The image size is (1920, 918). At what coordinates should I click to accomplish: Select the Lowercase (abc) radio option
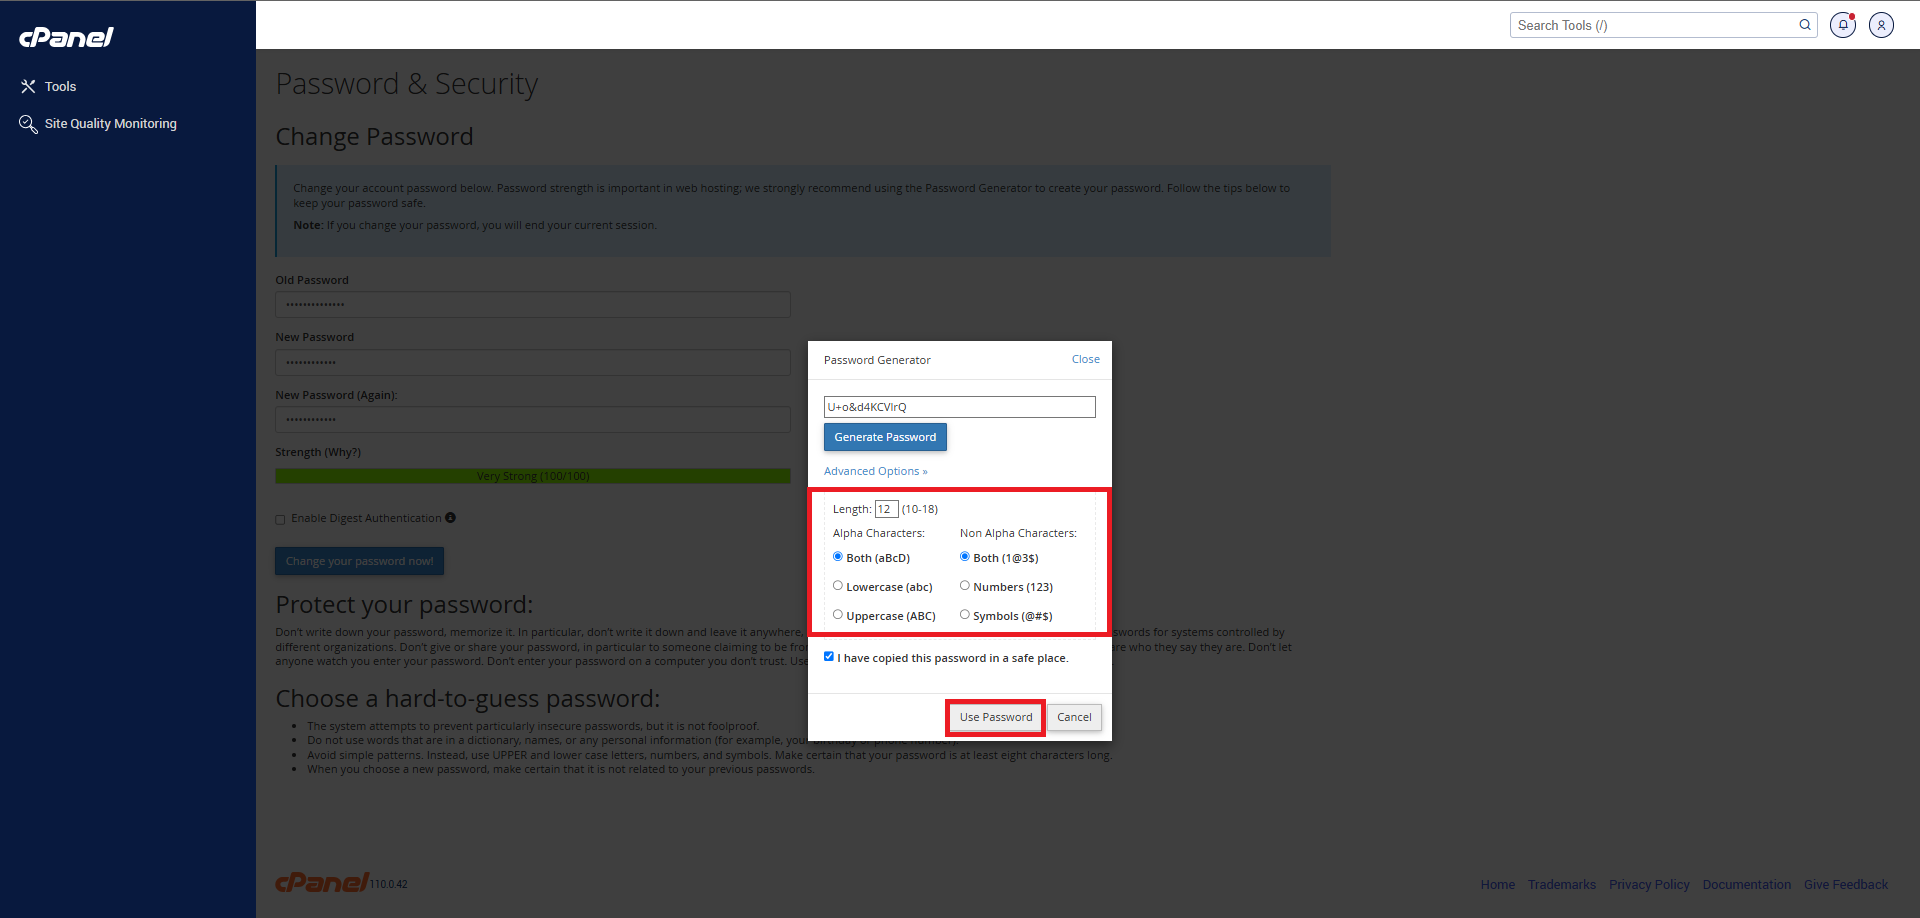pos(838,586)
